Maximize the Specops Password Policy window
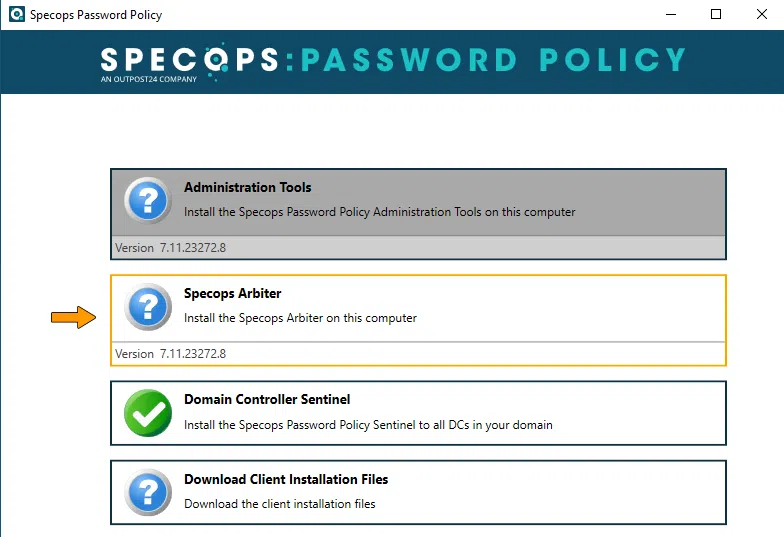 pos(716,15)
